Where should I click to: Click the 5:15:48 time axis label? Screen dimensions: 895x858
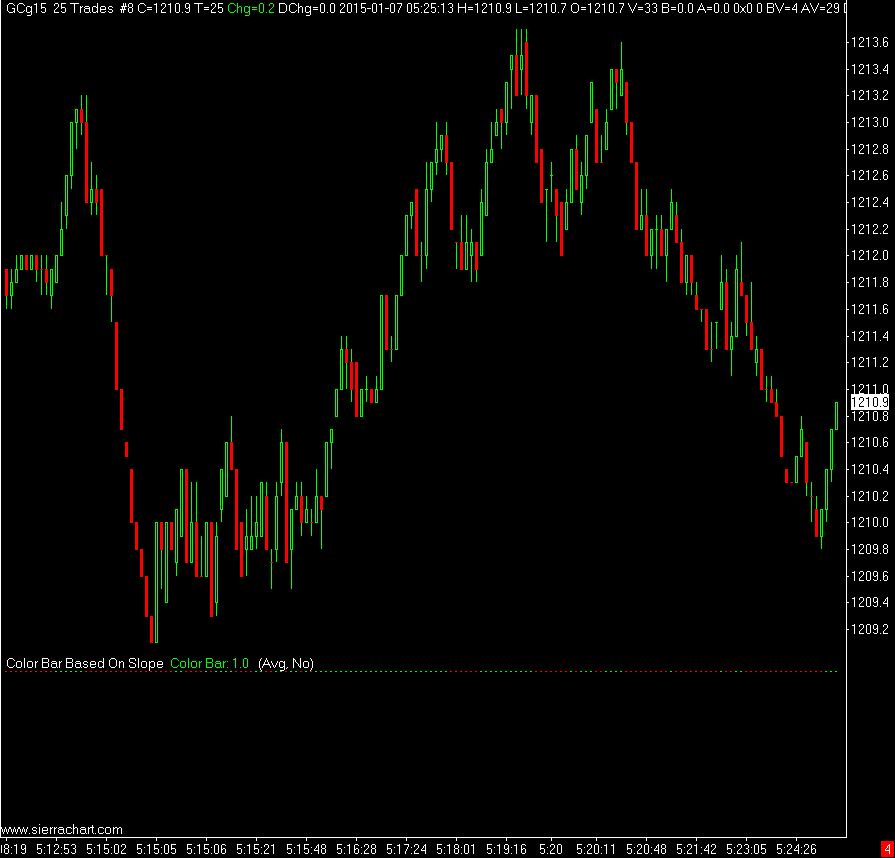(x=307, y=849)
